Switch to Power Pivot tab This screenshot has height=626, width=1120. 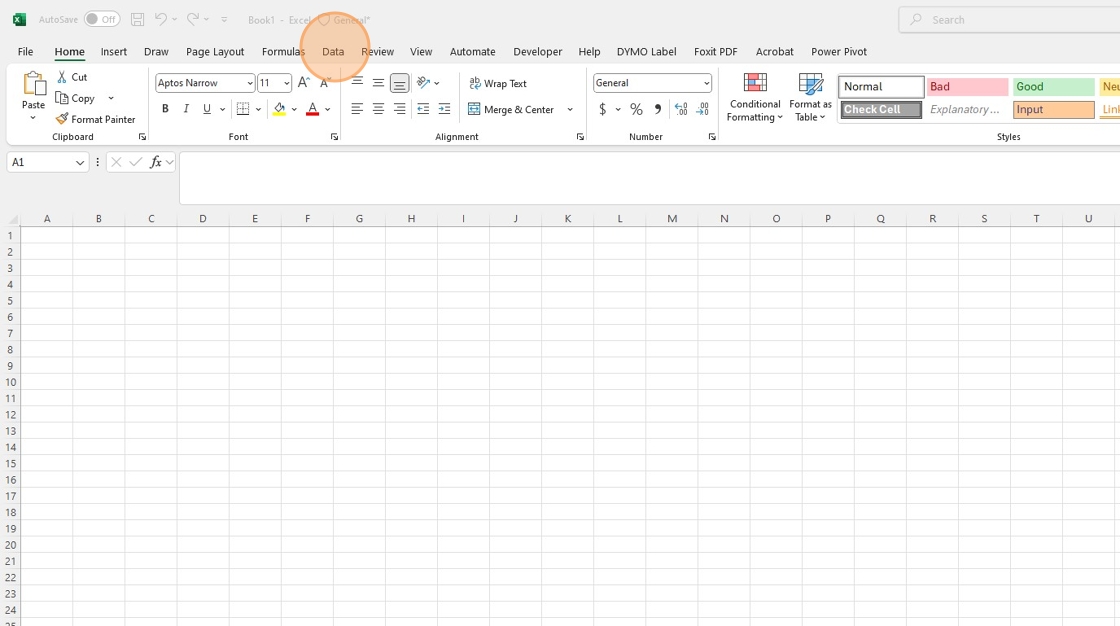pos(839,51)
